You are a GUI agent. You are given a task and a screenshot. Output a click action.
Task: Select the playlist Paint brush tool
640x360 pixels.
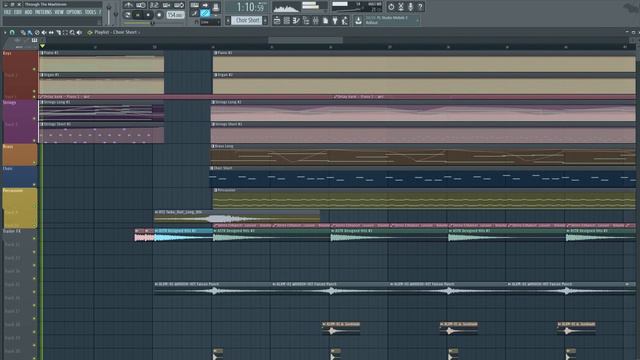pyautogui.click(x=30, y=32)
